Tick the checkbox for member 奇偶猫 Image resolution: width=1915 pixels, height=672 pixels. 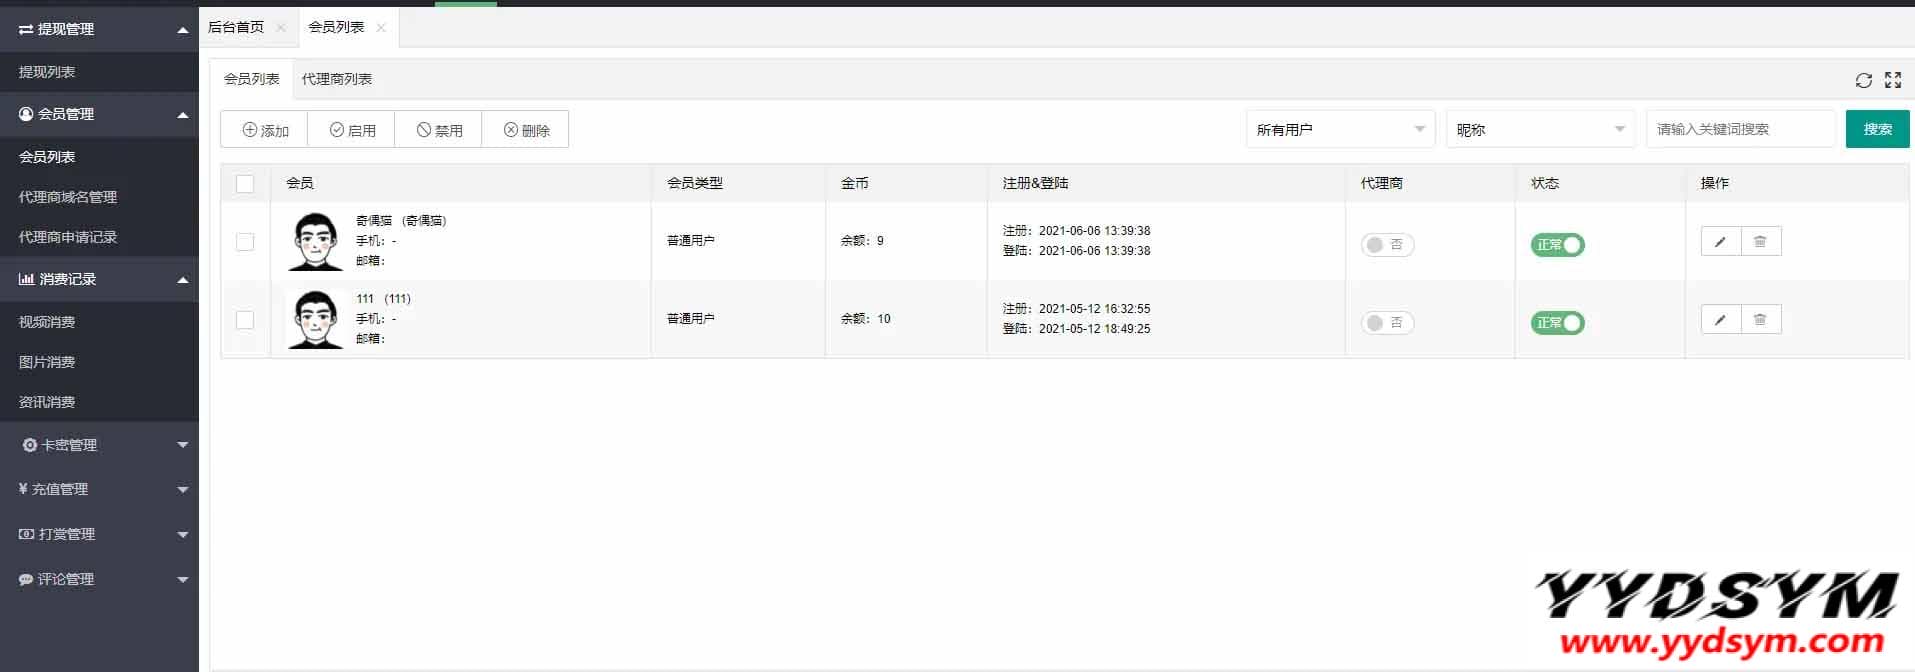point(245,242)
